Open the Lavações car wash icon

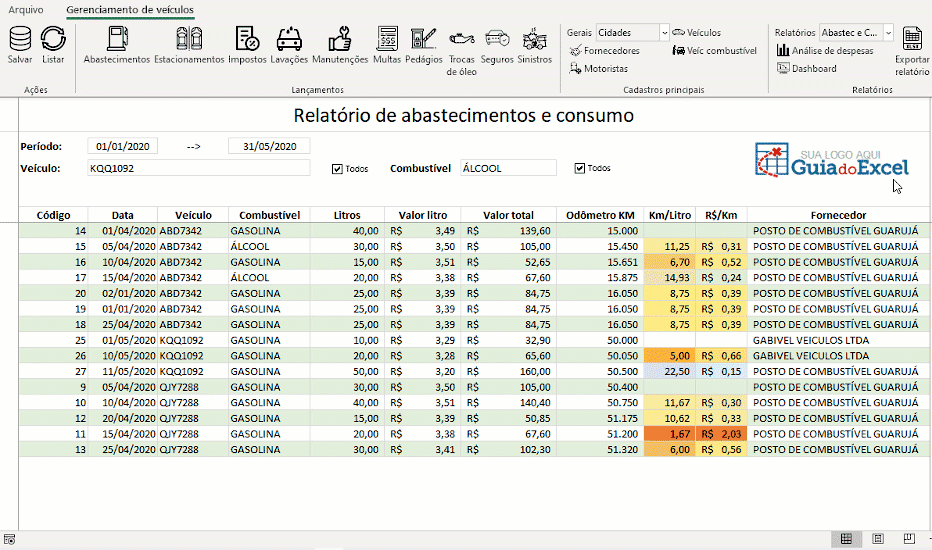289,40
